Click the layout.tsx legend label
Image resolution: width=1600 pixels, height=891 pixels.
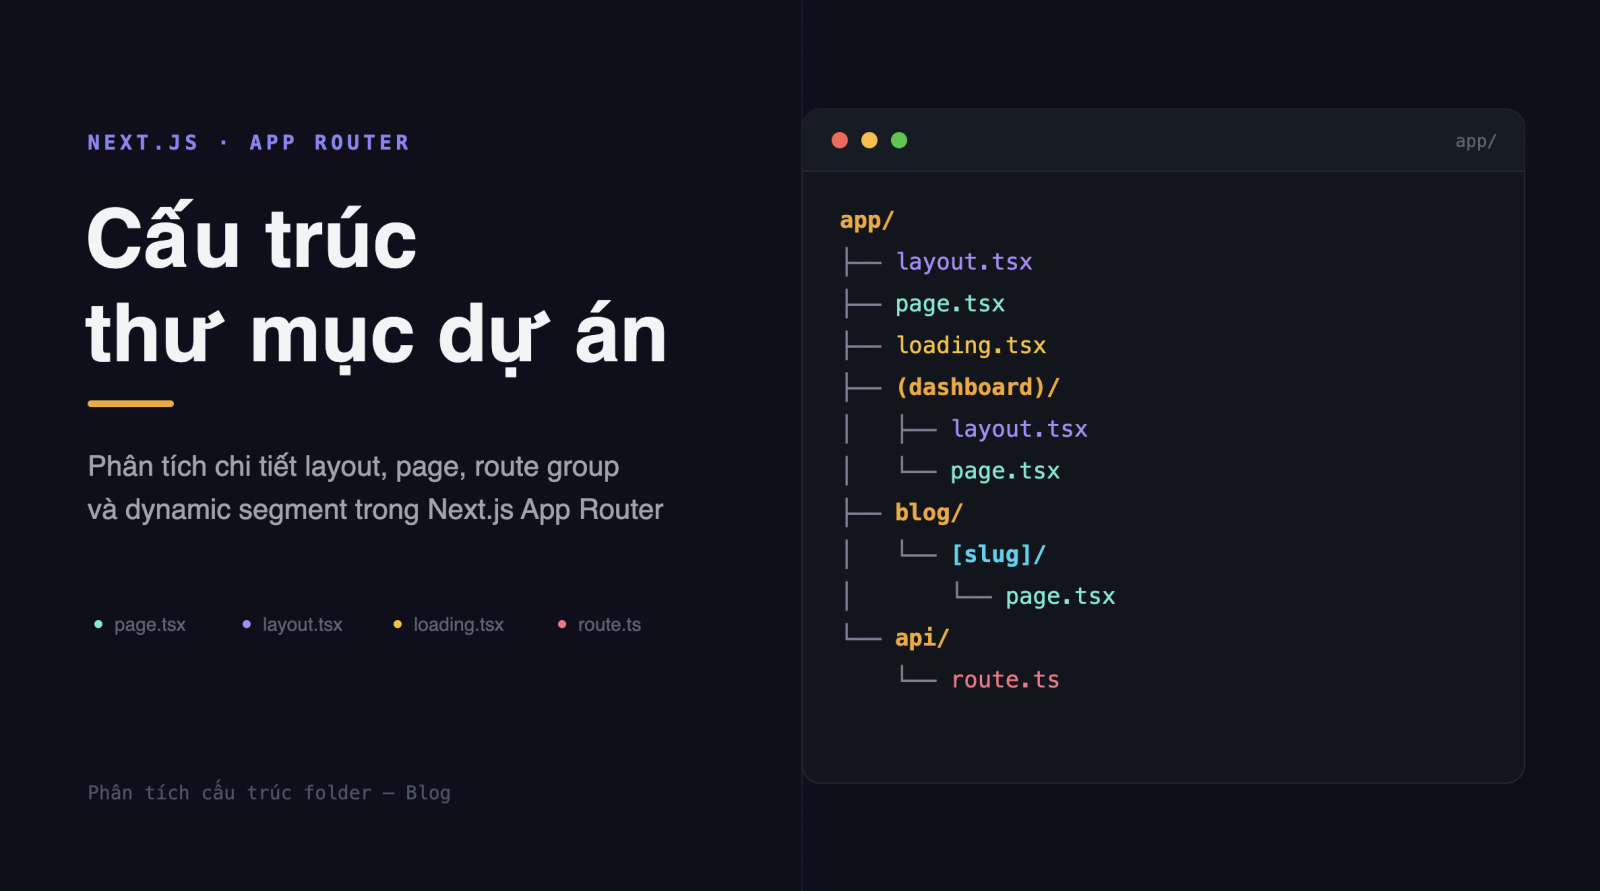click(x=302, y=625)
